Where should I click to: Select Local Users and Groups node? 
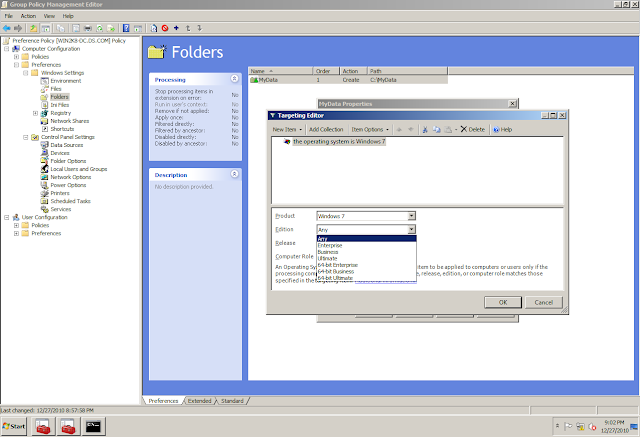79,169
